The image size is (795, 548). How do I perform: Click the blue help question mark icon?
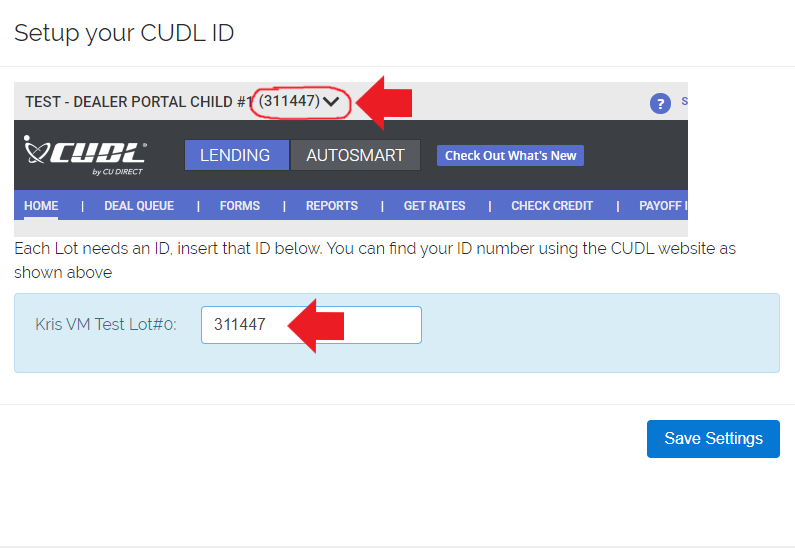pyautogui.click(x=660, y=104)
